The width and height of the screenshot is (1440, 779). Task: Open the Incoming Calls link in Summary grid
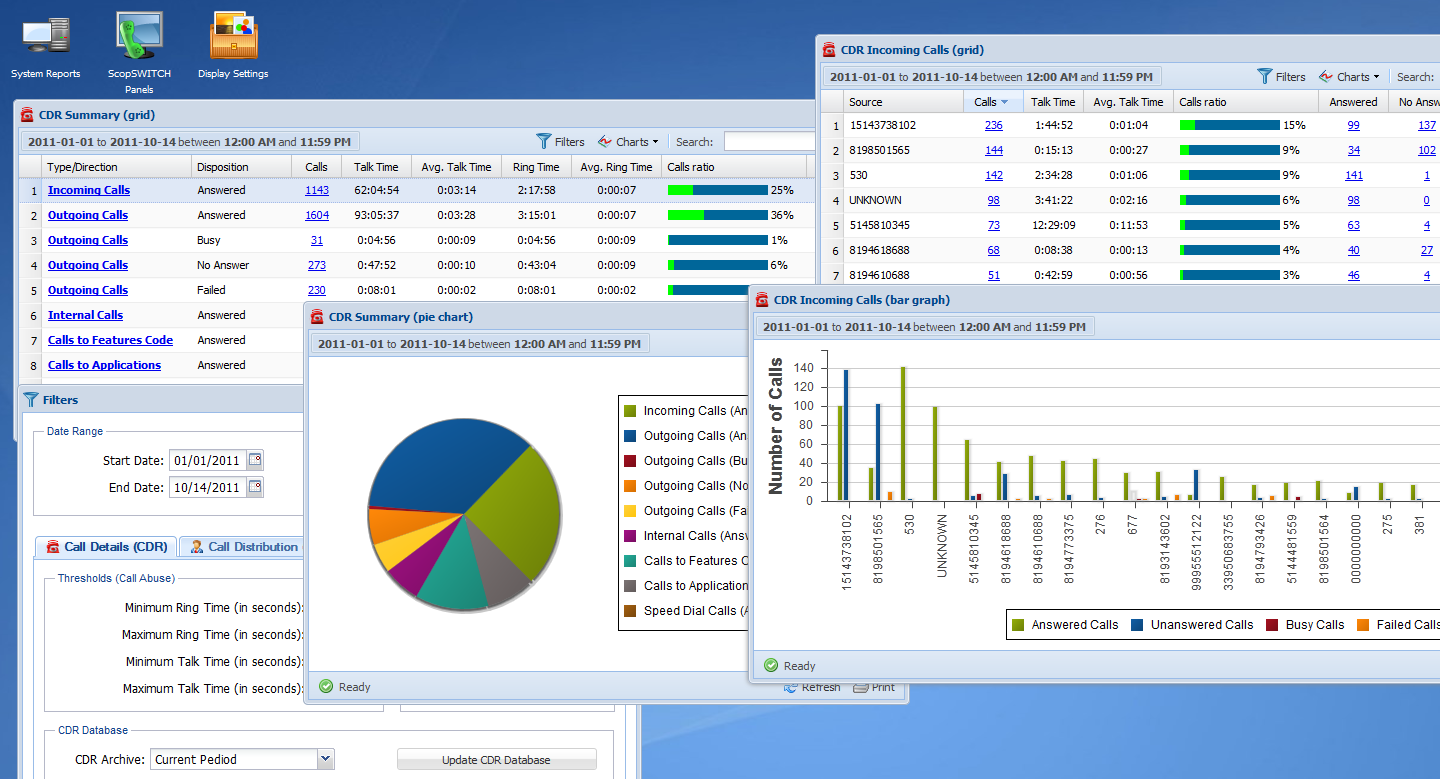pyautogui.click(x=89, y=190)
